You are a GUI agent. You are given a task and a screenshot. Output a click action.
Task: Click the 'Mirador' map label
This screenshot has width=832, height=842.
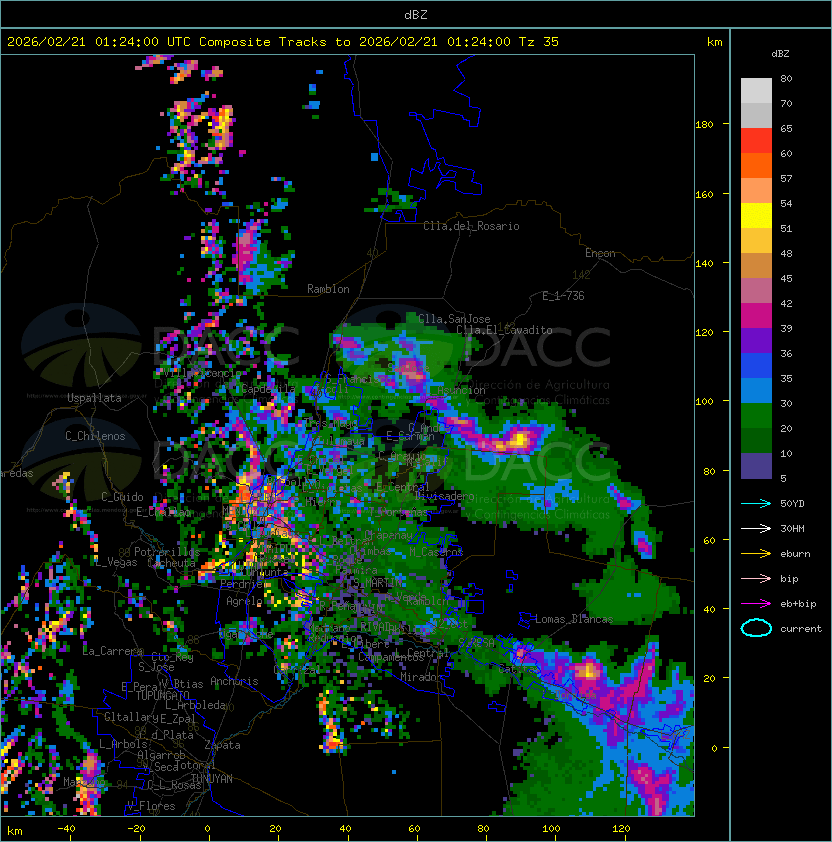coord(421,677)
